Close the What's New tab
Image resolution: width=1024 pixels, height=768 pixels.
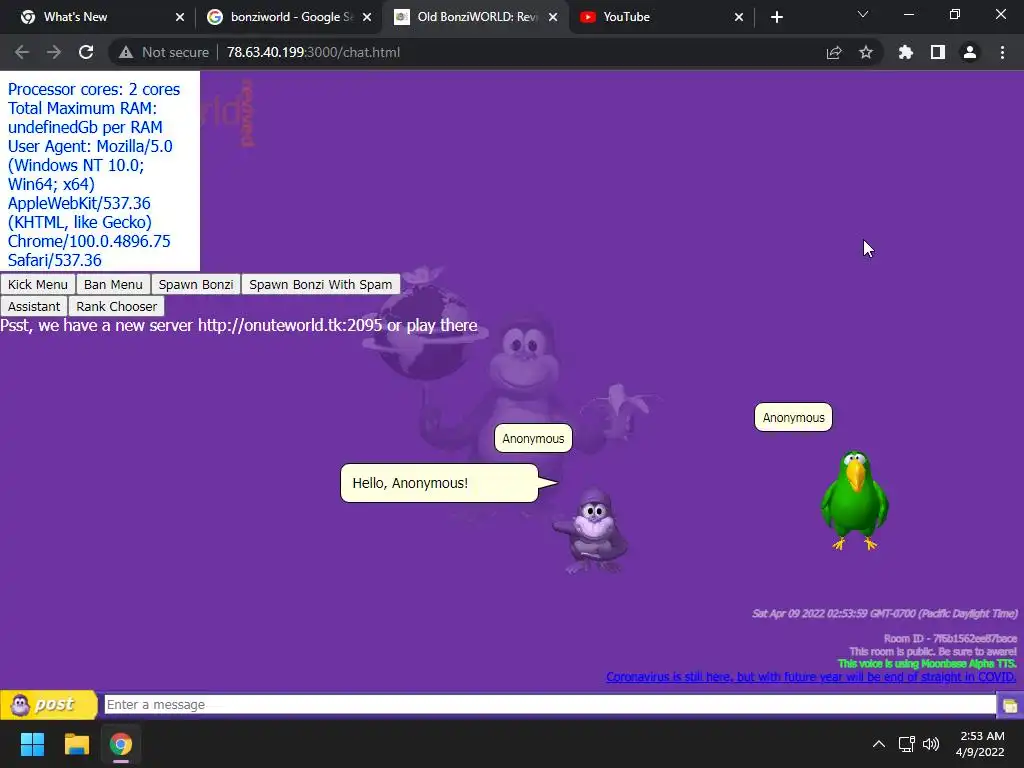coord(180,17)
